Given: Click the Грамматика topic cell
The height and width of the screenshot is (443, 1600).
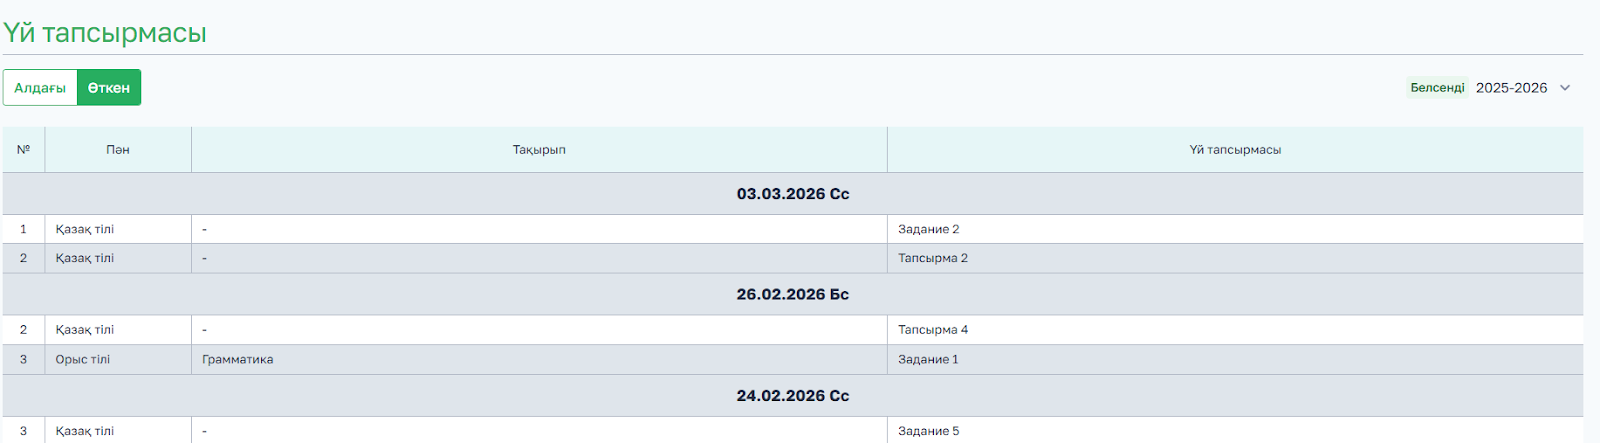Looking at the screenshot, I should click(x=238, y=360).
